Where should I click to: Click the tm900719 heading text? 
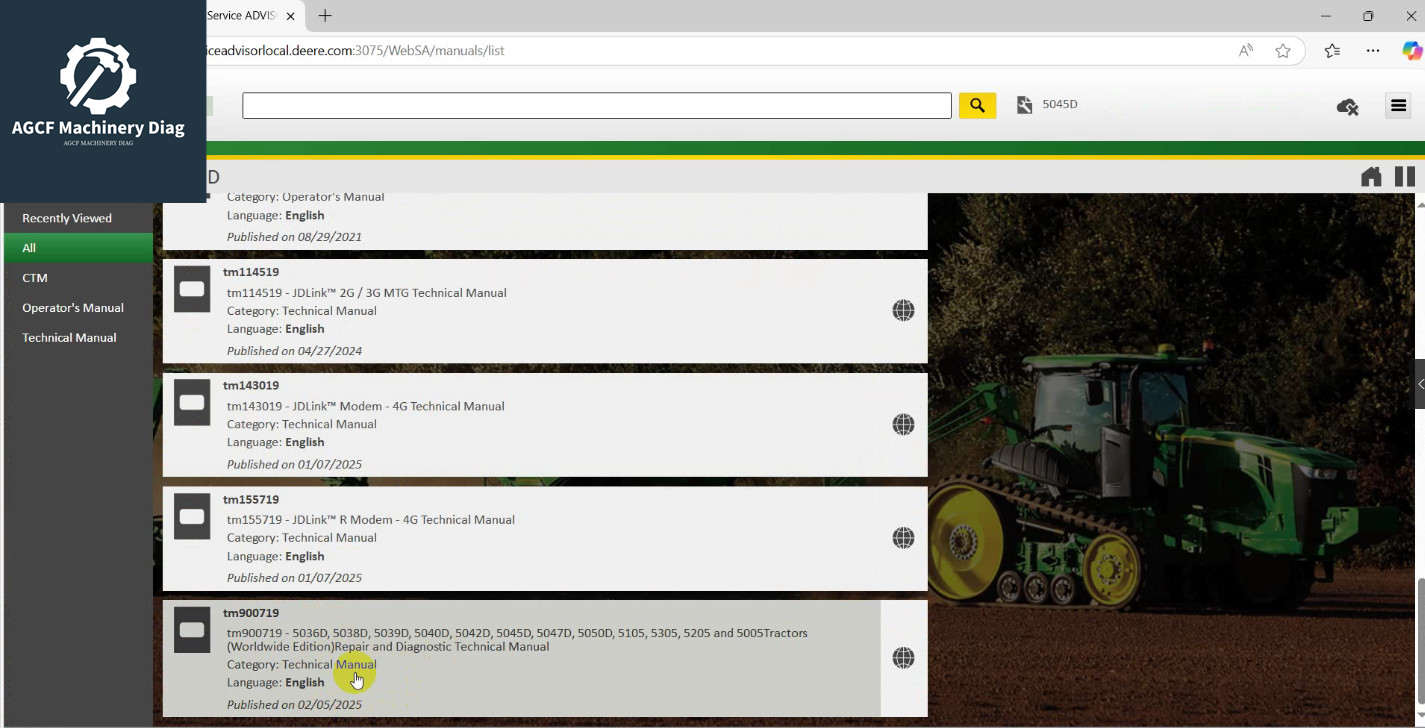(251, 613)
